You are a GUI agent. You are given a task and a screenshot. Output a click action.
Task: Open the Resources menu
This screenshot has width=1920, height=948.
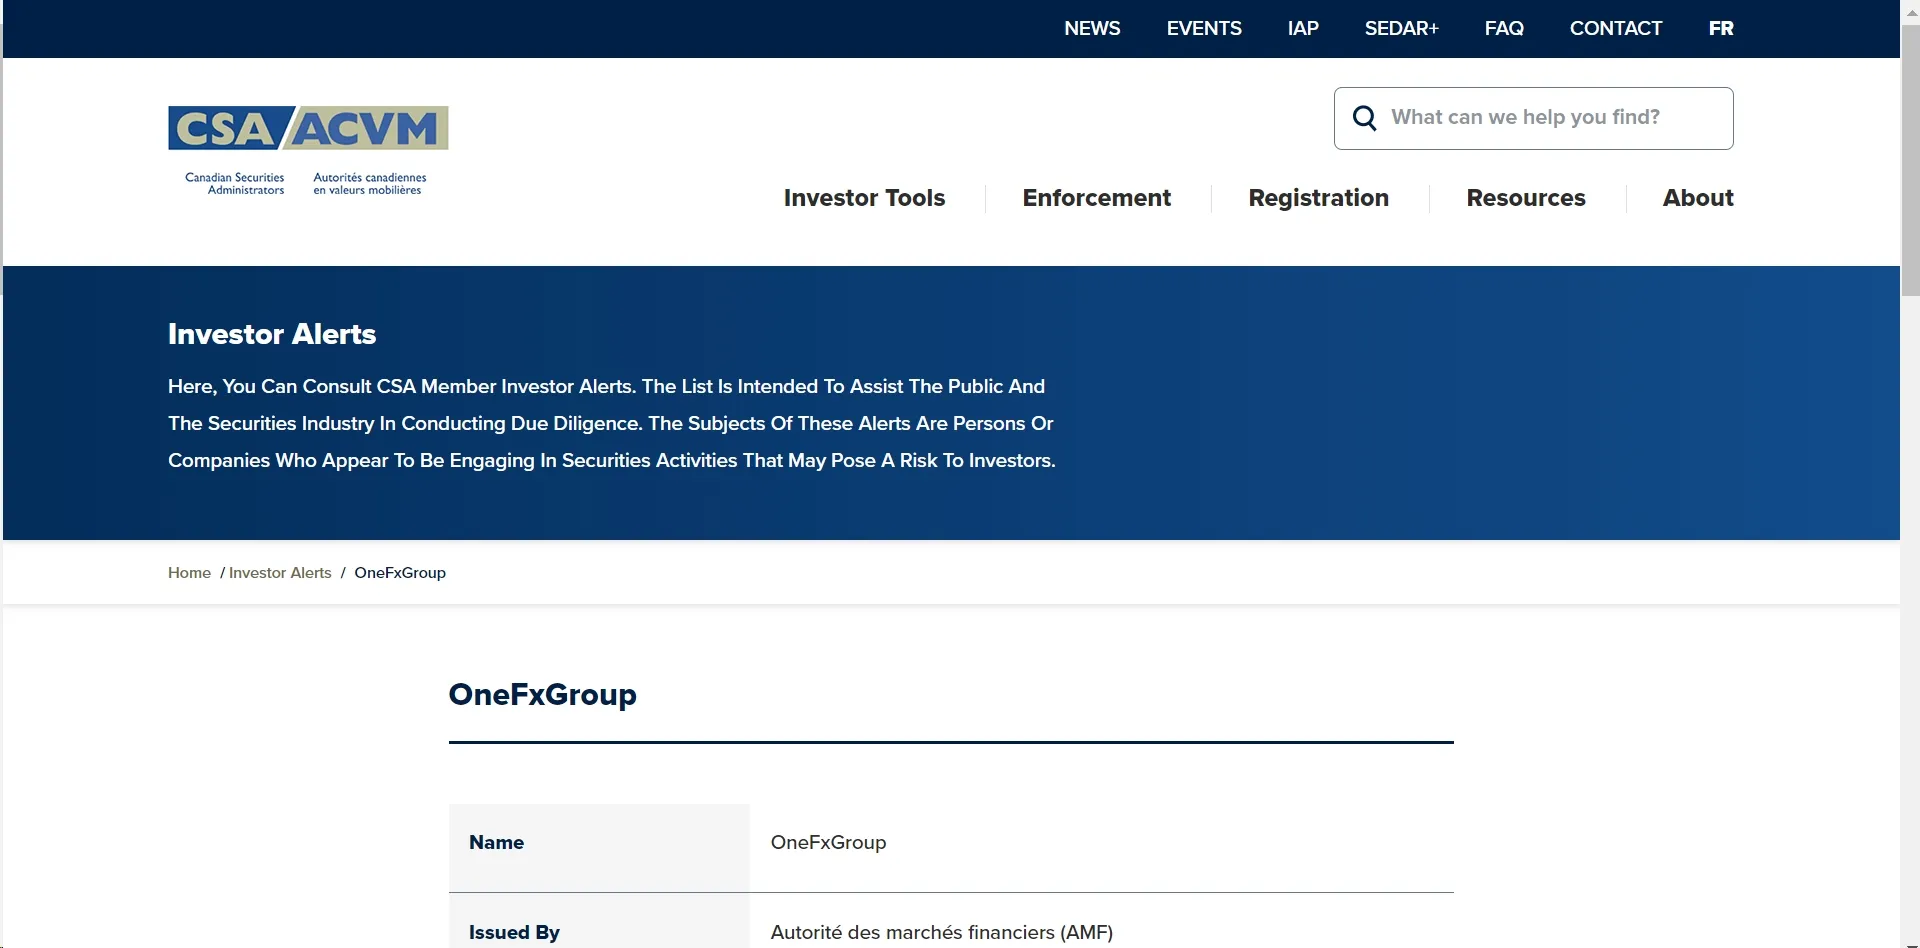1526,198
